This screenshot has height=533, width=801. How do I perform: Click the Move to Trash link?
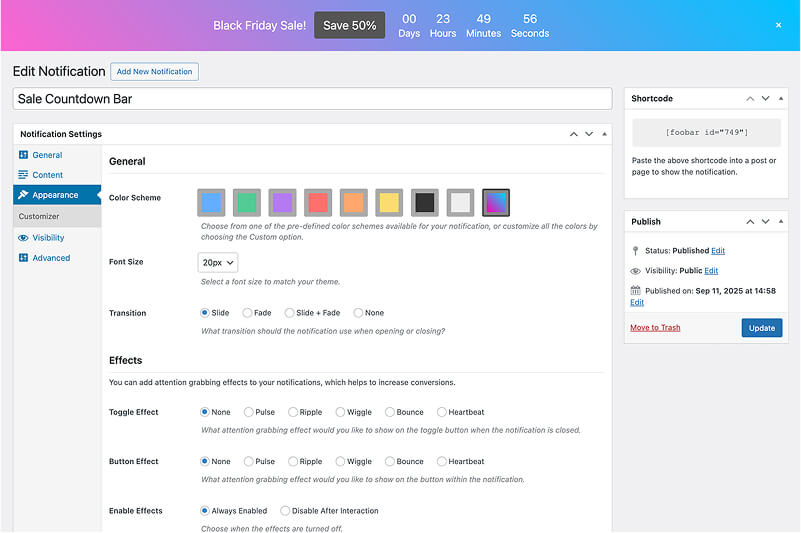pos(655,328)
